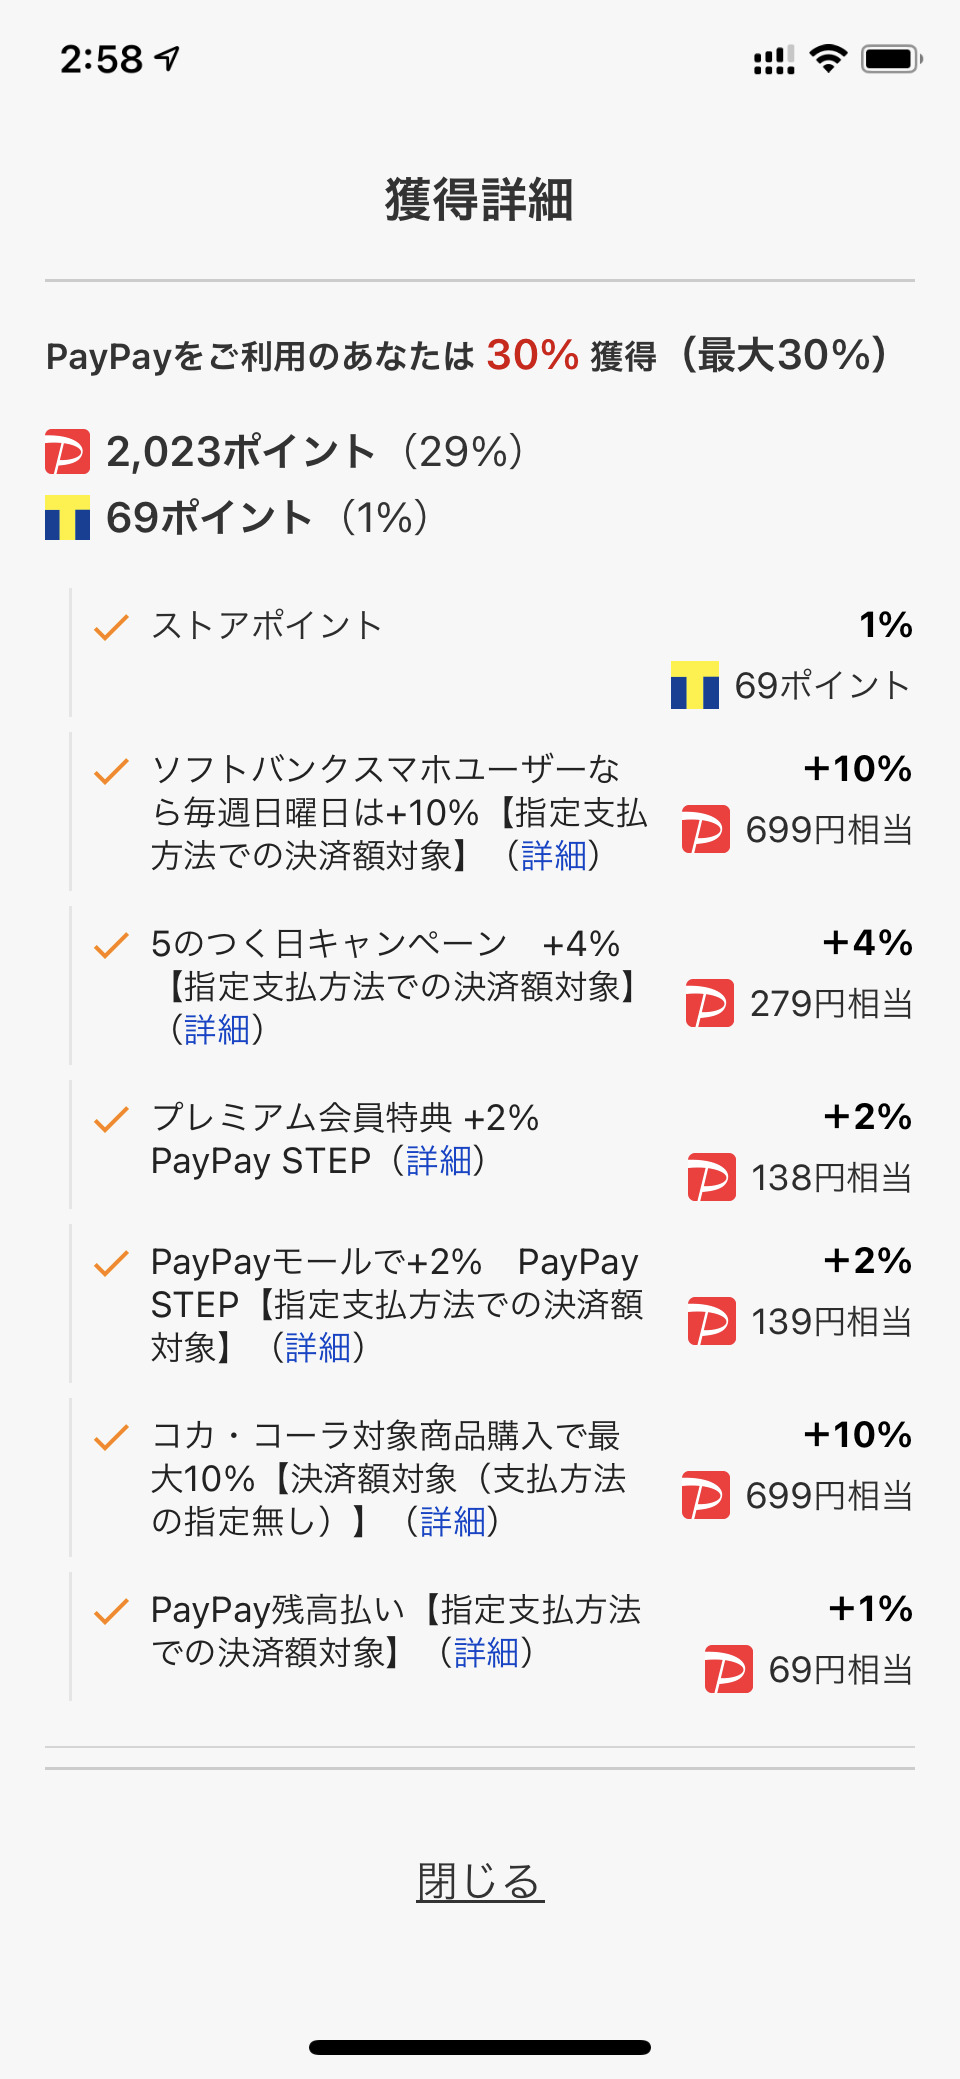Image resolution: width=960 pixels, height=2079 pixels.
Task: Tap the PayPay logo beside 2,023ポイント
Action: click(x=67, y=451)
